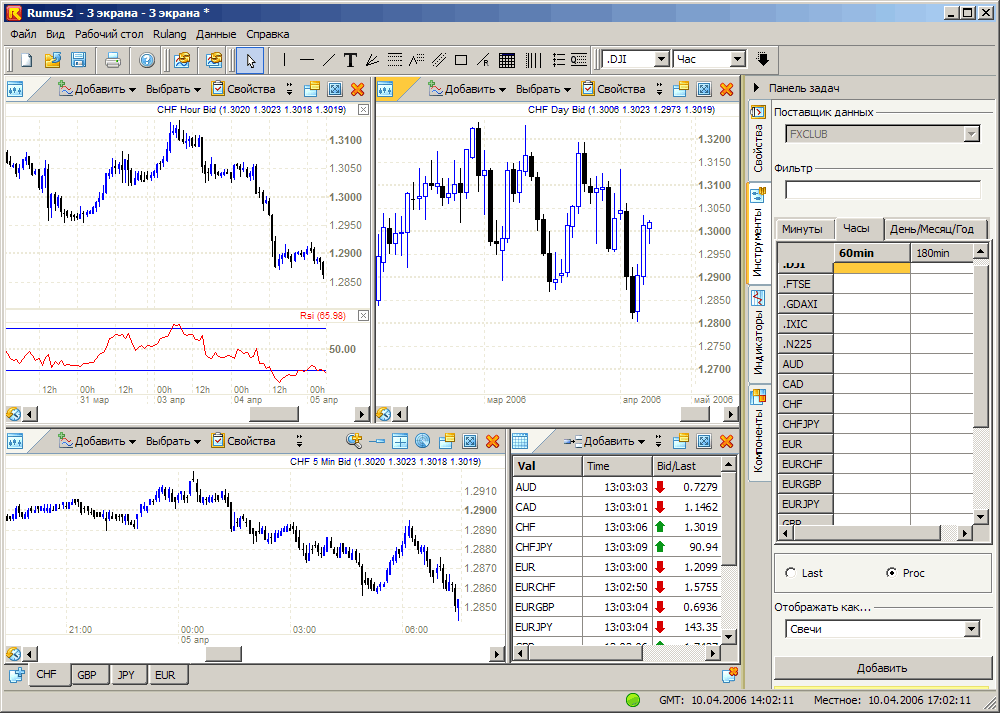This screenshot has width=1000, height=713.
Task: Select the text 'T' drawing tool
Action: tap(350, 60)
